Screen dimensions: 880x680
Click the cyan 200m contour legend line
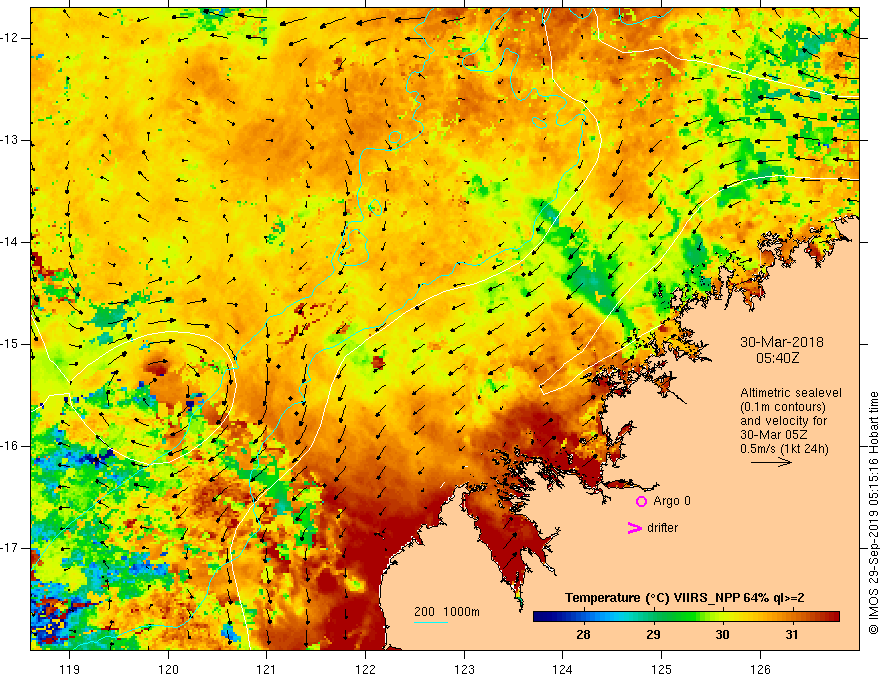point(430,622)
